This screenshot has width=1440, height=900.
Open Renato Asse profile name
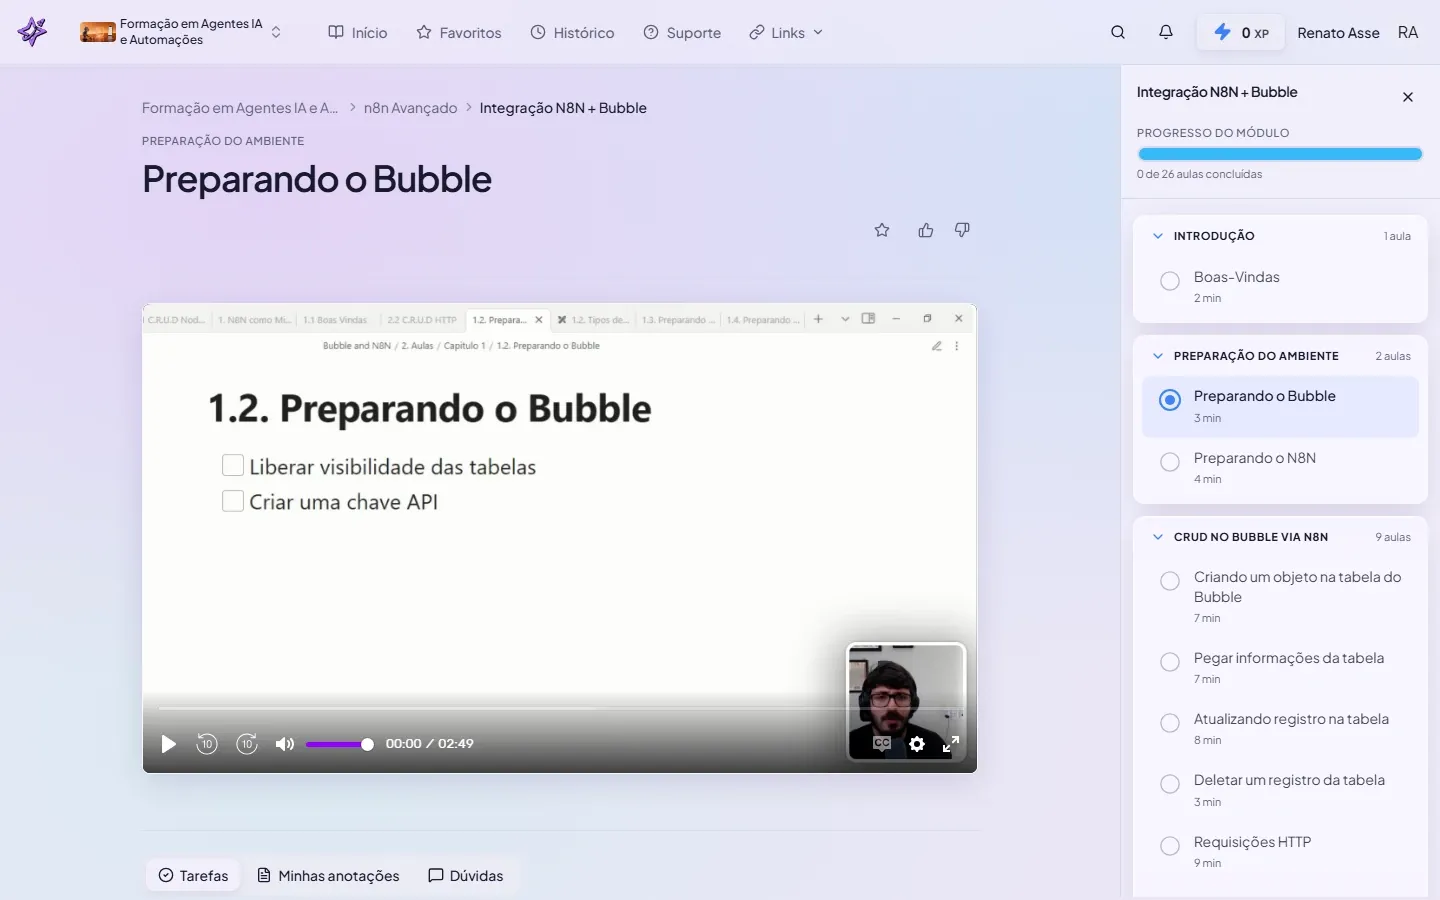[x=1338, y=32]
